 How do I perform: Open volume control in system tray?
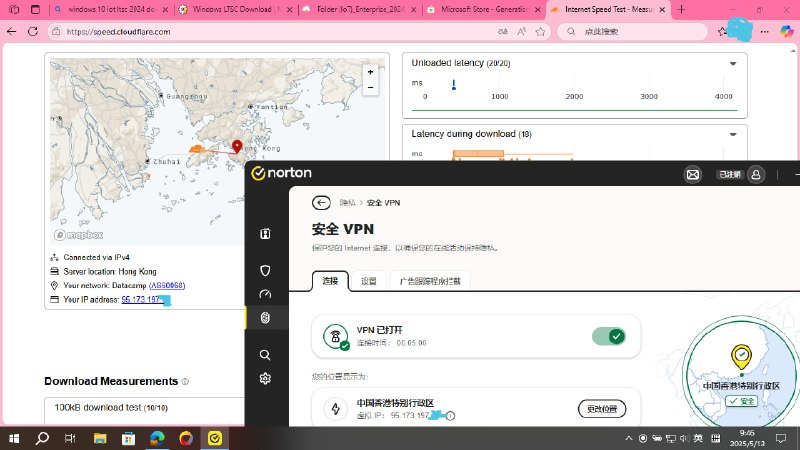coord(684,438)
